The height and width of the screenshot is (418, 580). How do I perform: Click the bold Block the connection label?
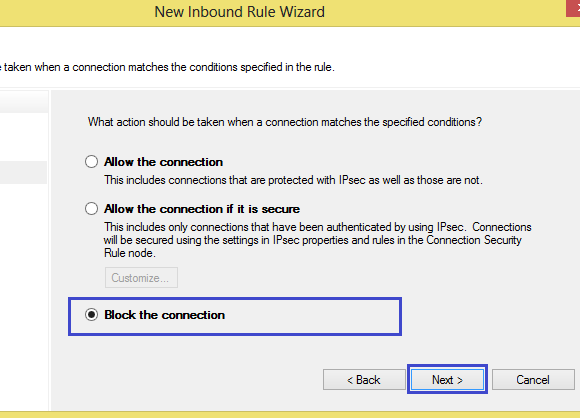(x=164, y=315)
